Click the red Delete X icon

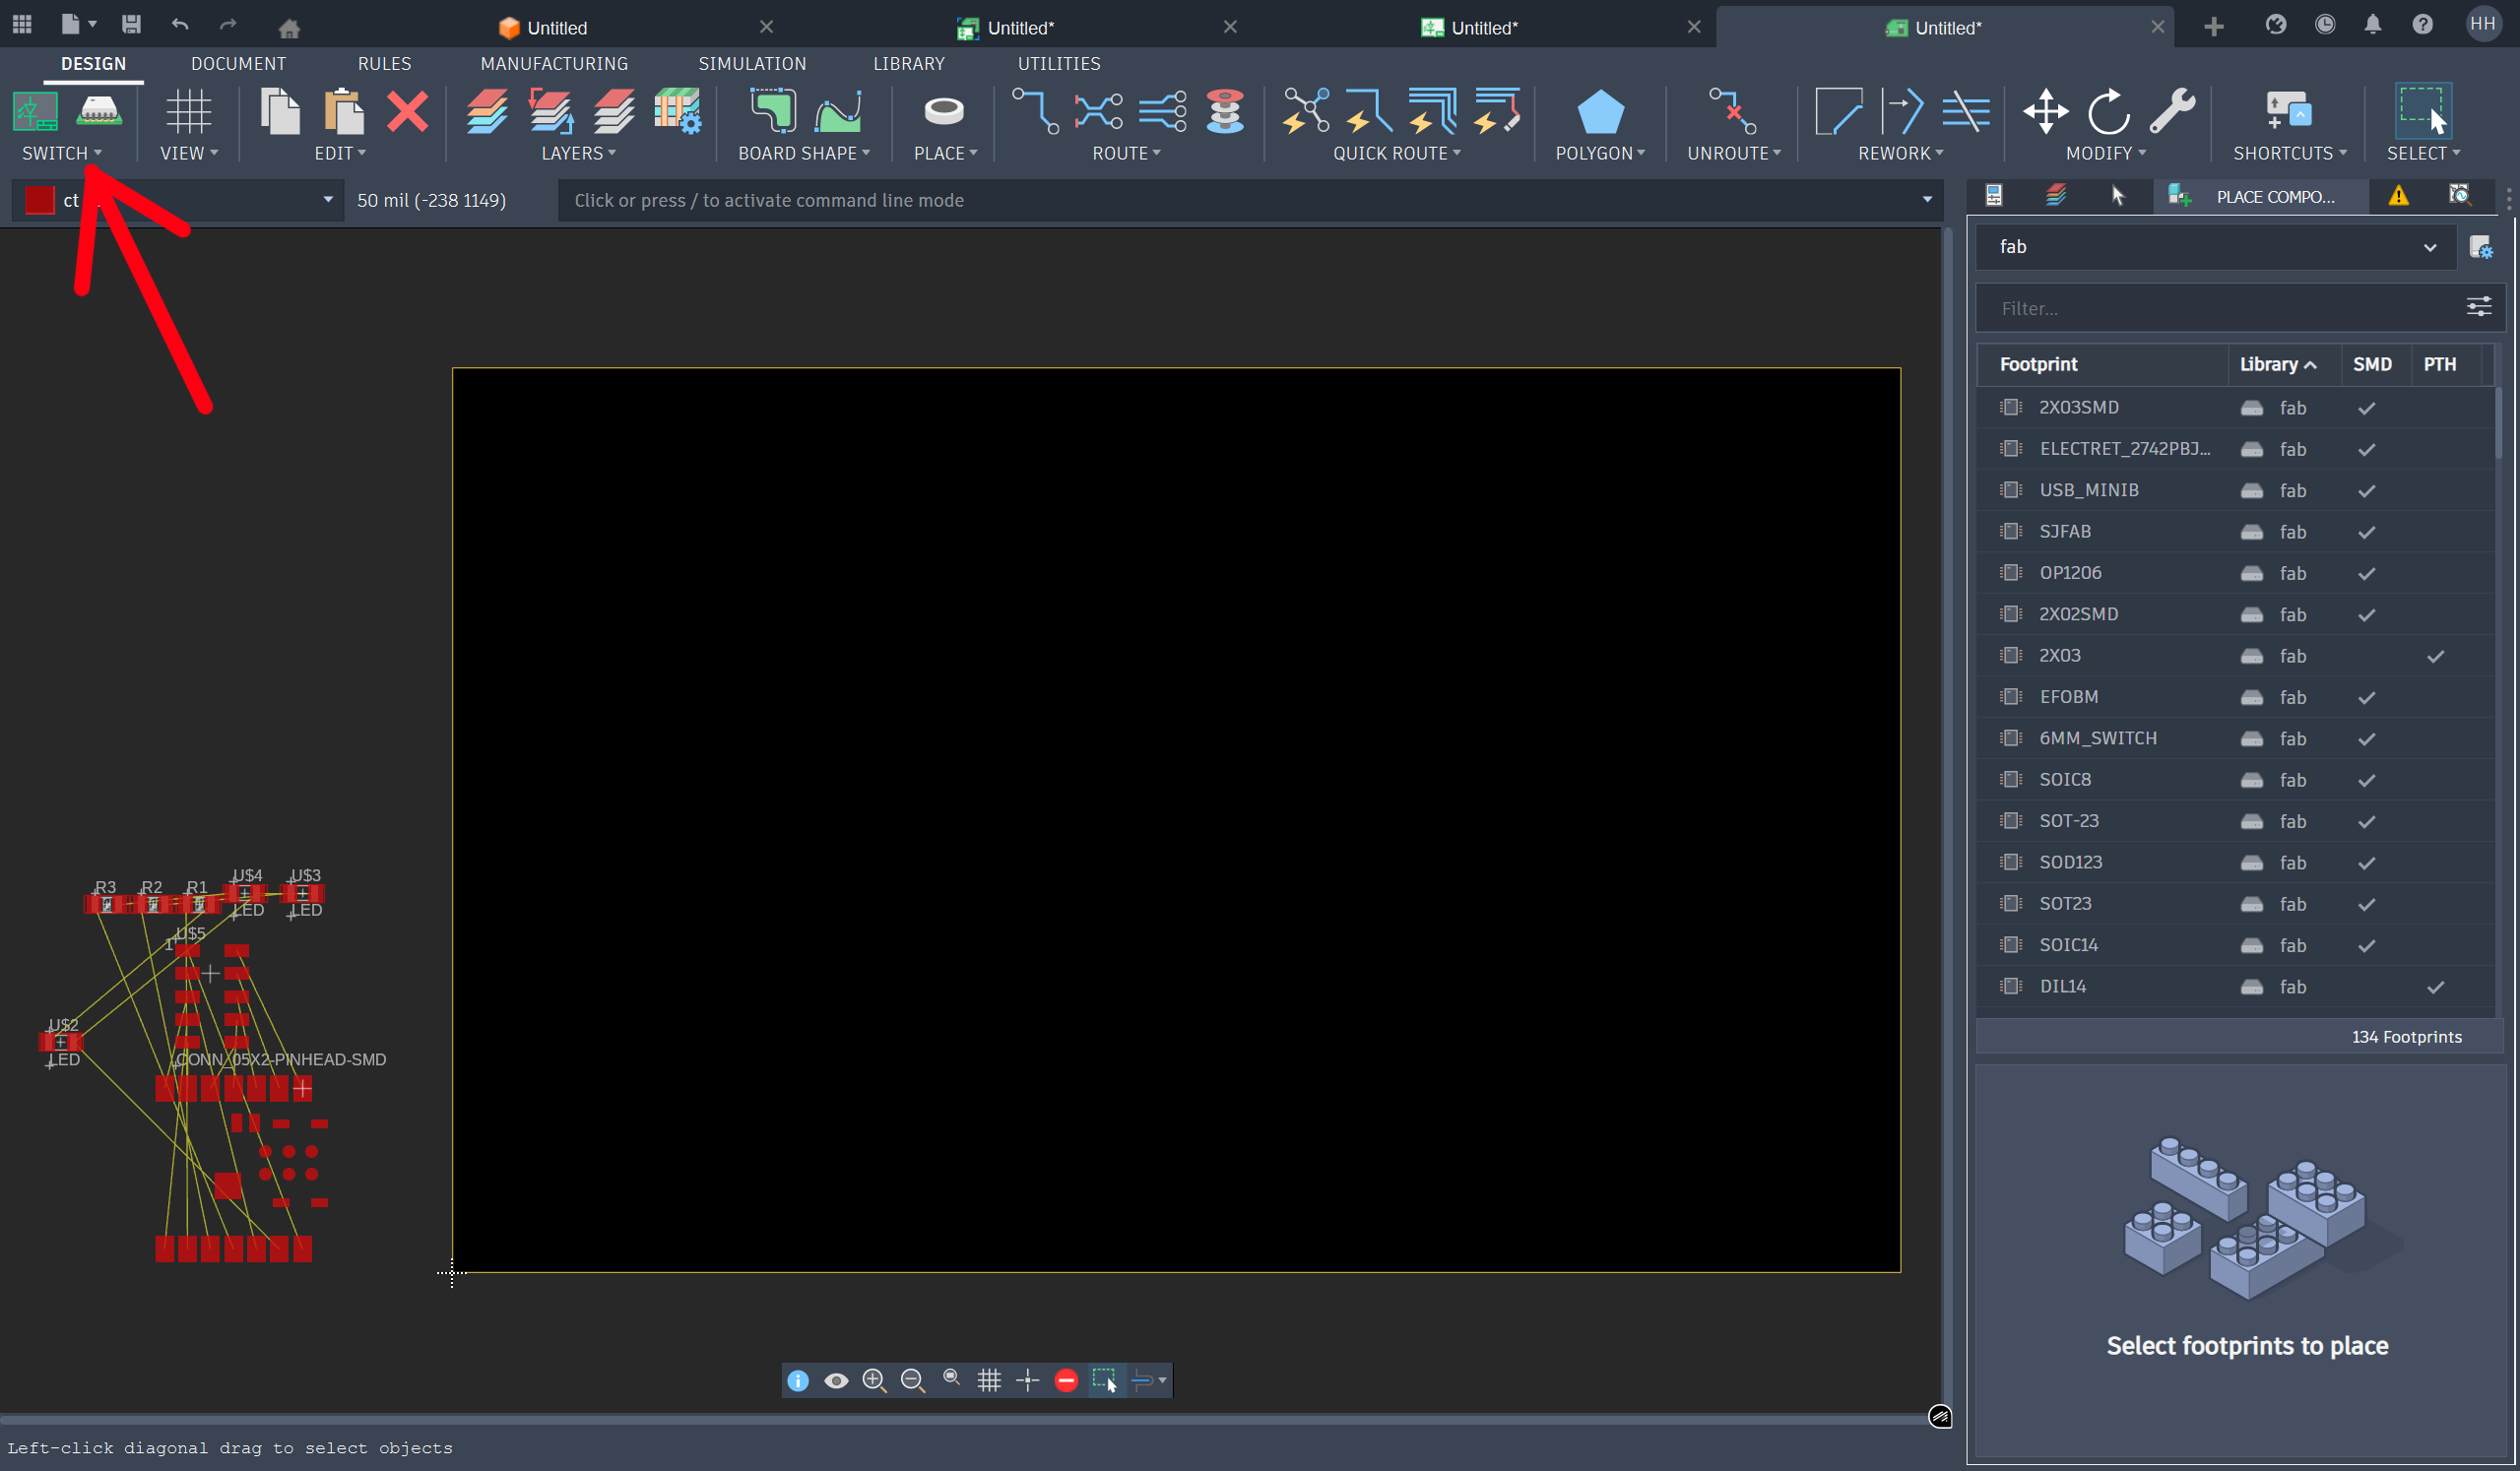click(407, 111)
